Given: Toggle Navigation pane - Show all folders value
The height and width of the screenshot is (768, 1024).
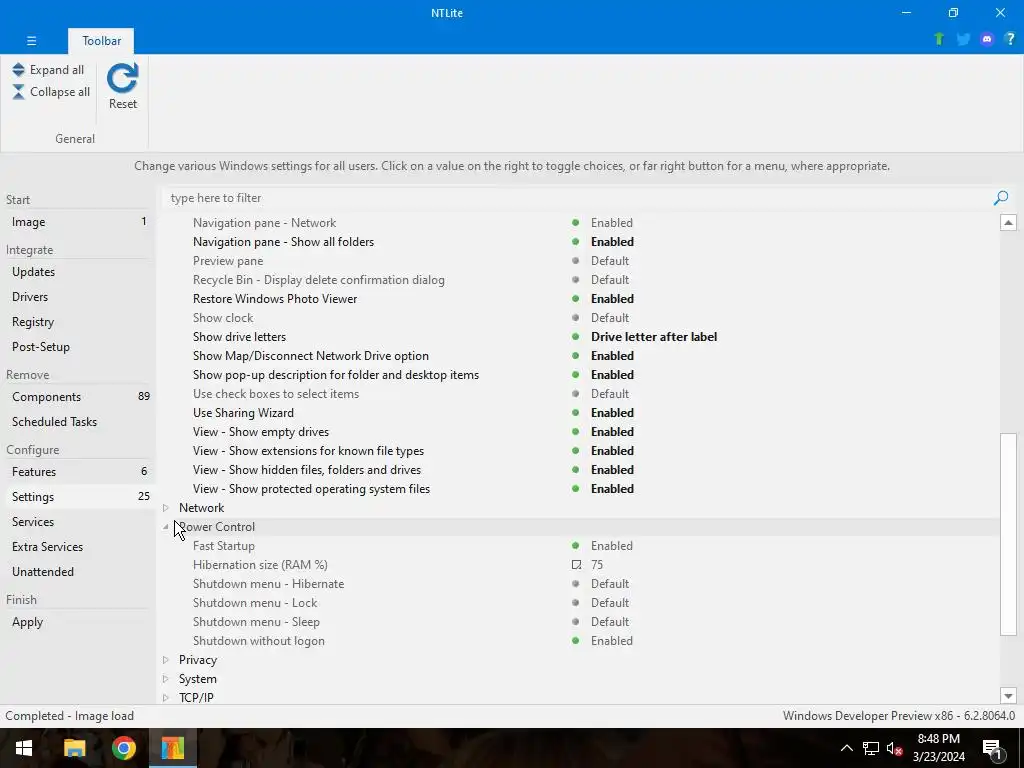Looking at the screenshot, I should point(613,242).
